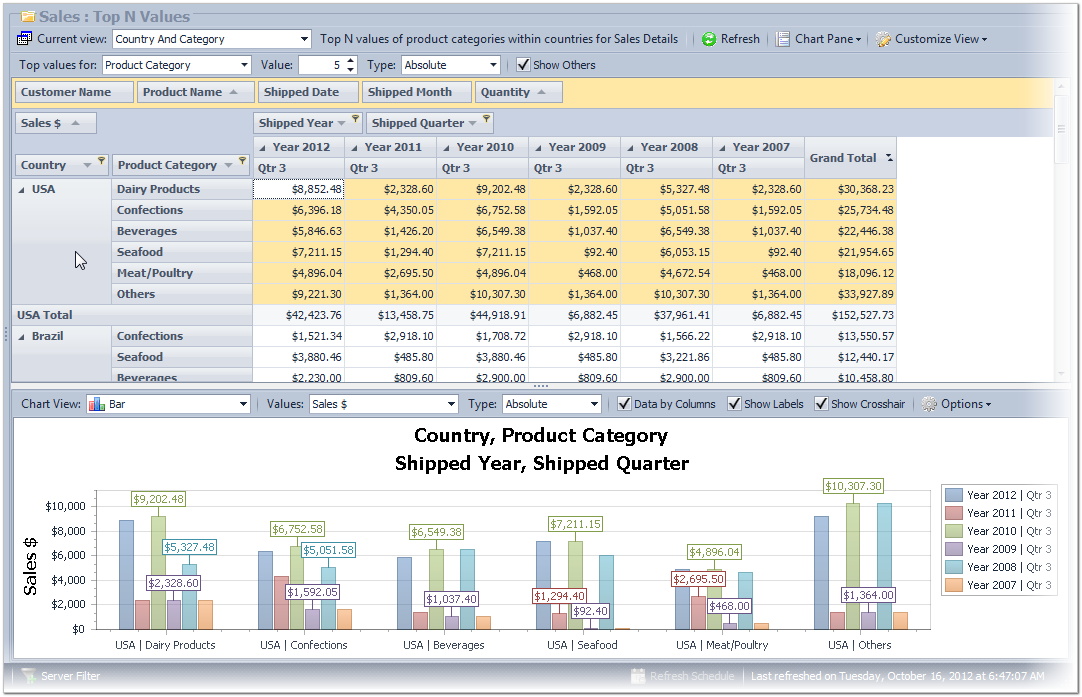
Task: Click the filter icon on Product Category field
Action: click(x=242, y=160)
